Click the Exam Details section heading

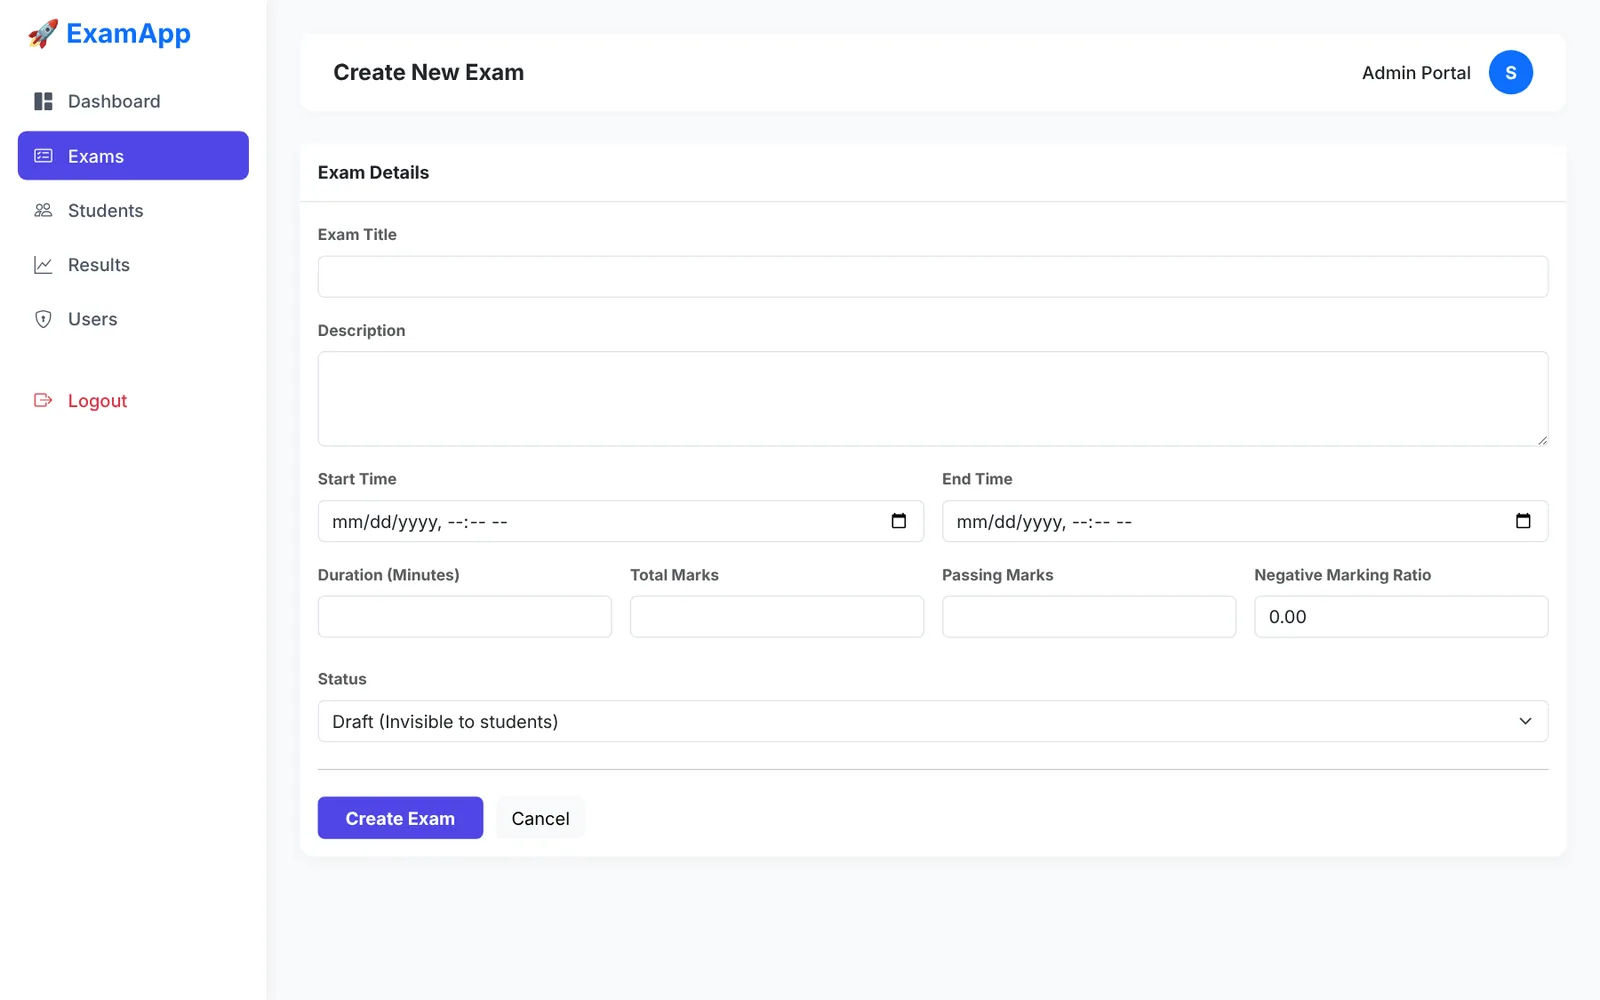pyautogui.click(x=373, y=172)
